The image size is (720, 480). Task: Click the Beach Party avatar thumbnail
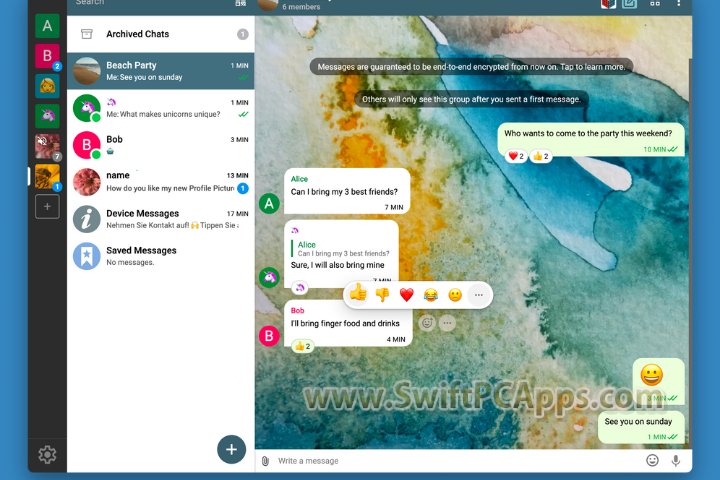point(87,71)
